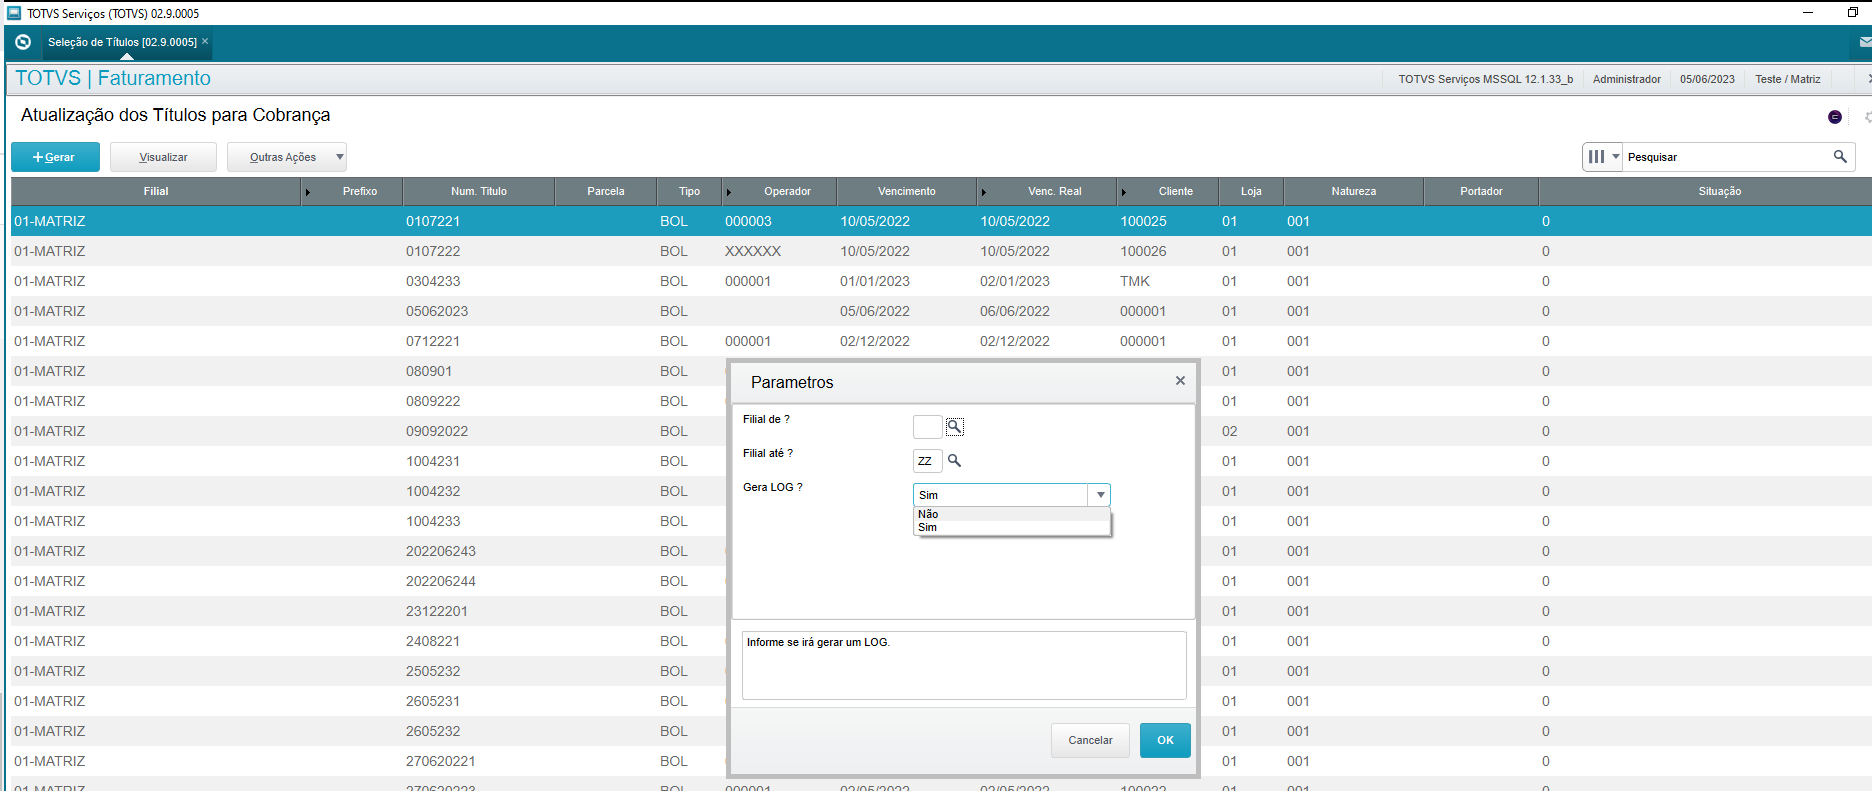Viewport: 1872px width, 791px height.
Task: Select the row with title 0712221
Action: click(x=940, y=341)
